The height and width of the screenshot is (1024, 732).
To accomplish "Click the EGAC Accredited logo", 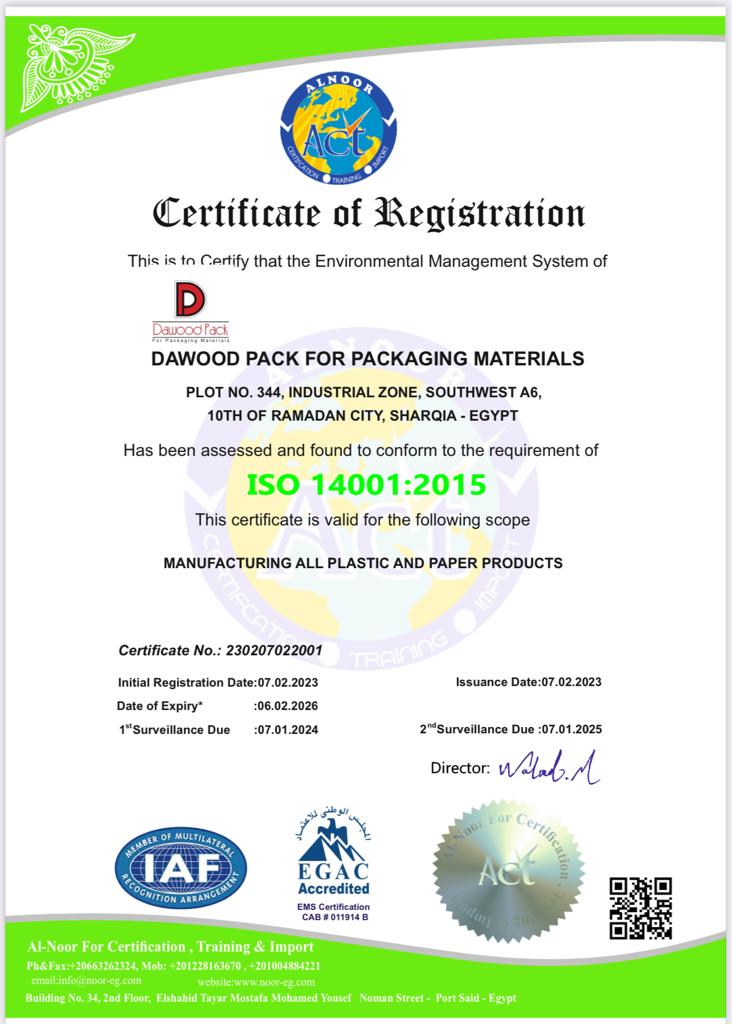I will pos(334,852).
